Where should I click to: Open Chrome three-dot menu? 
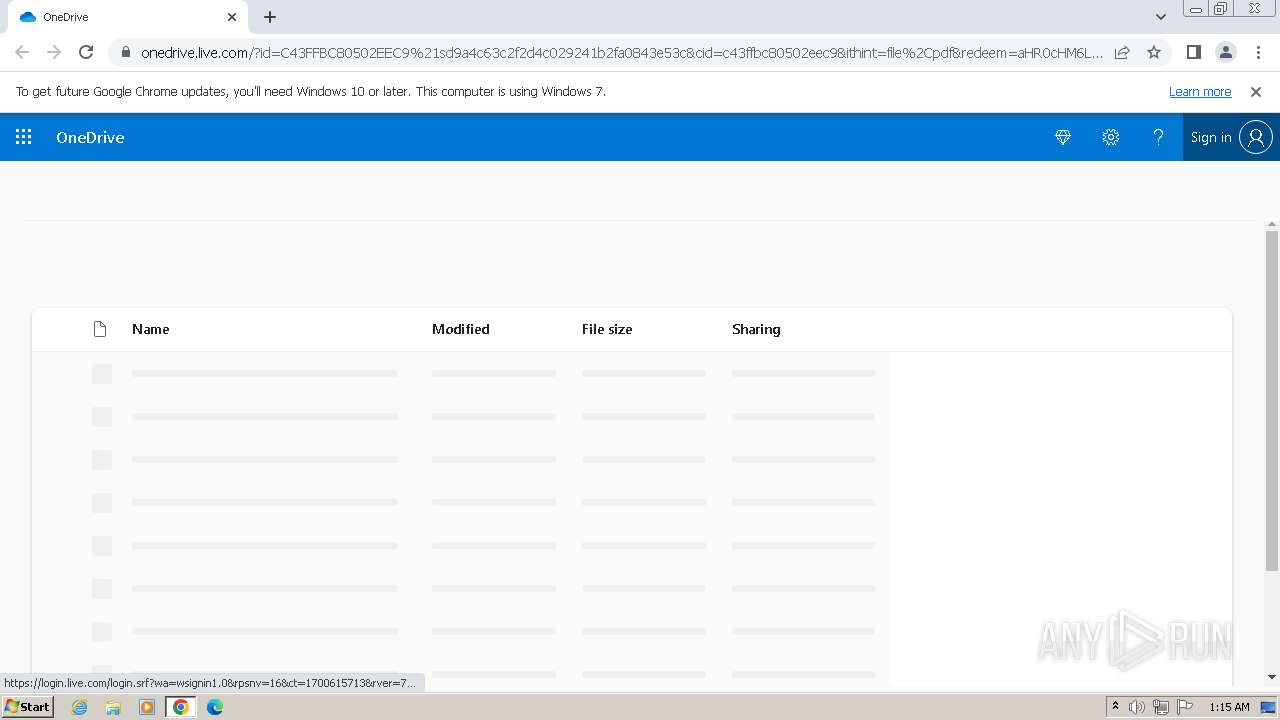coord(1257,52)
